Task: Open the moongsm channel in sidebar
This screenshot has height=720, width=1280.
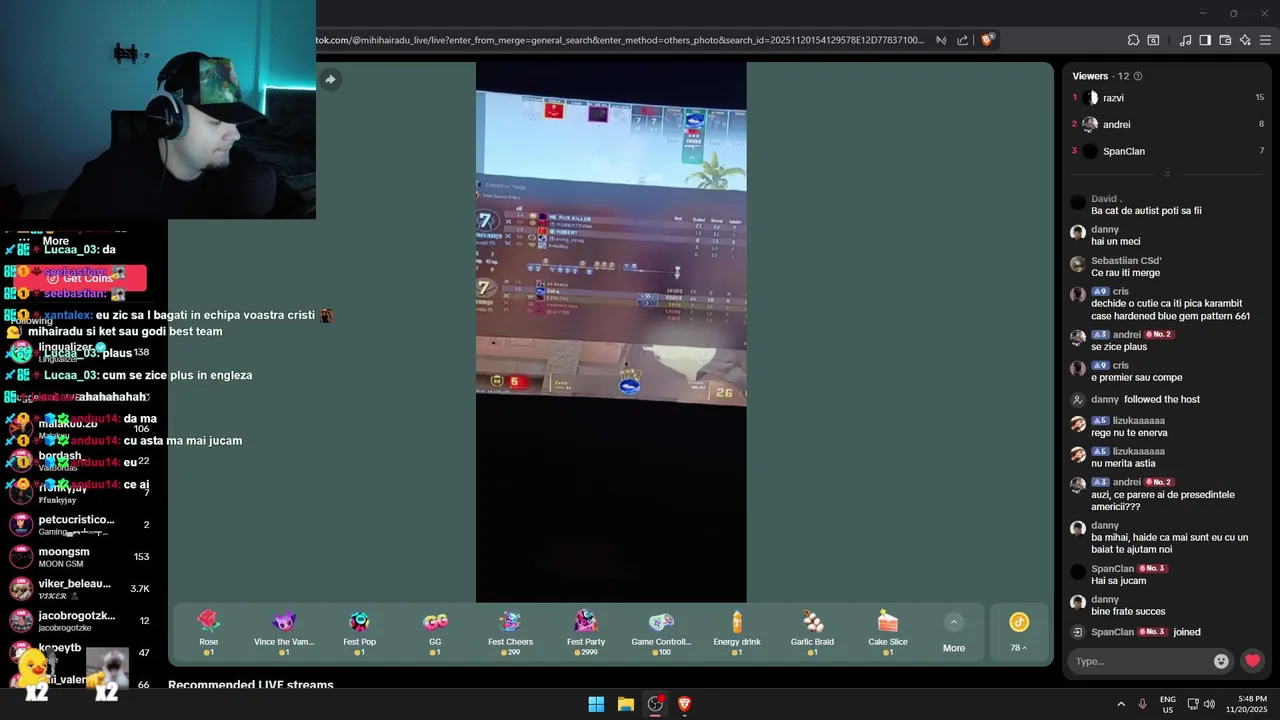Action: [x=80, y=557]
